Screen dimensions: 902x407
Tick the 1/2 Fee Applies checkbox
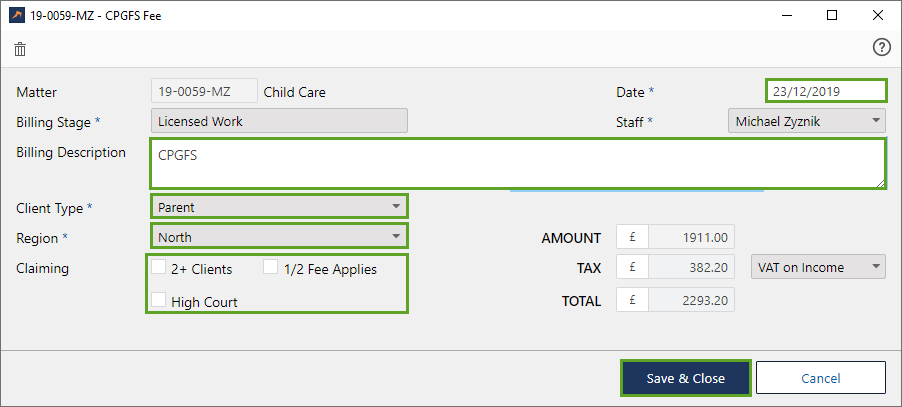(x=270, y=268)
